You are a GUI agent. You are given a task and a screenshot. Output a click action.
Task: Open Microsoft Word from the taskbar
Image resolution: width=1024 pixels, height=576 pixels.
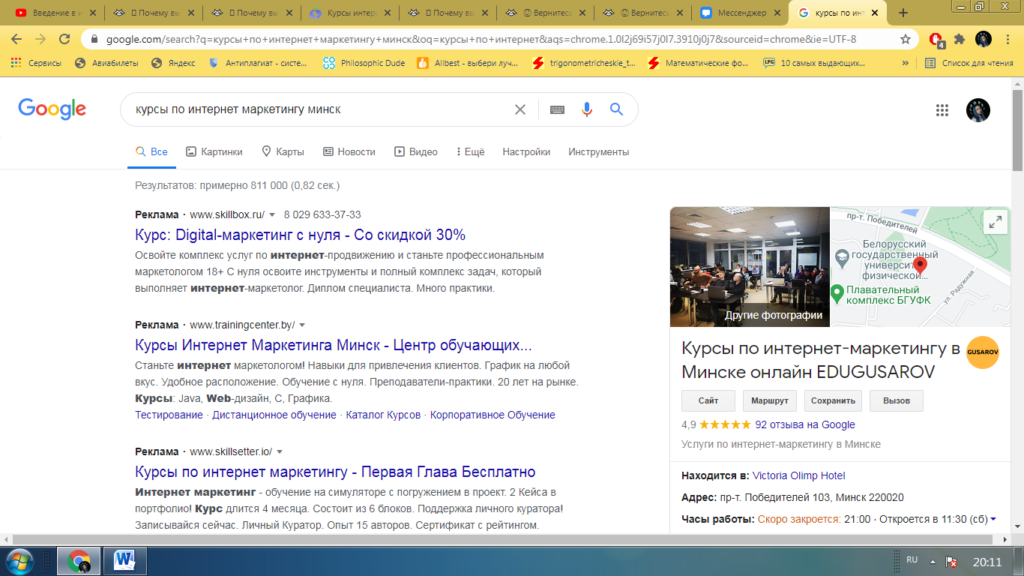(125, 561)
